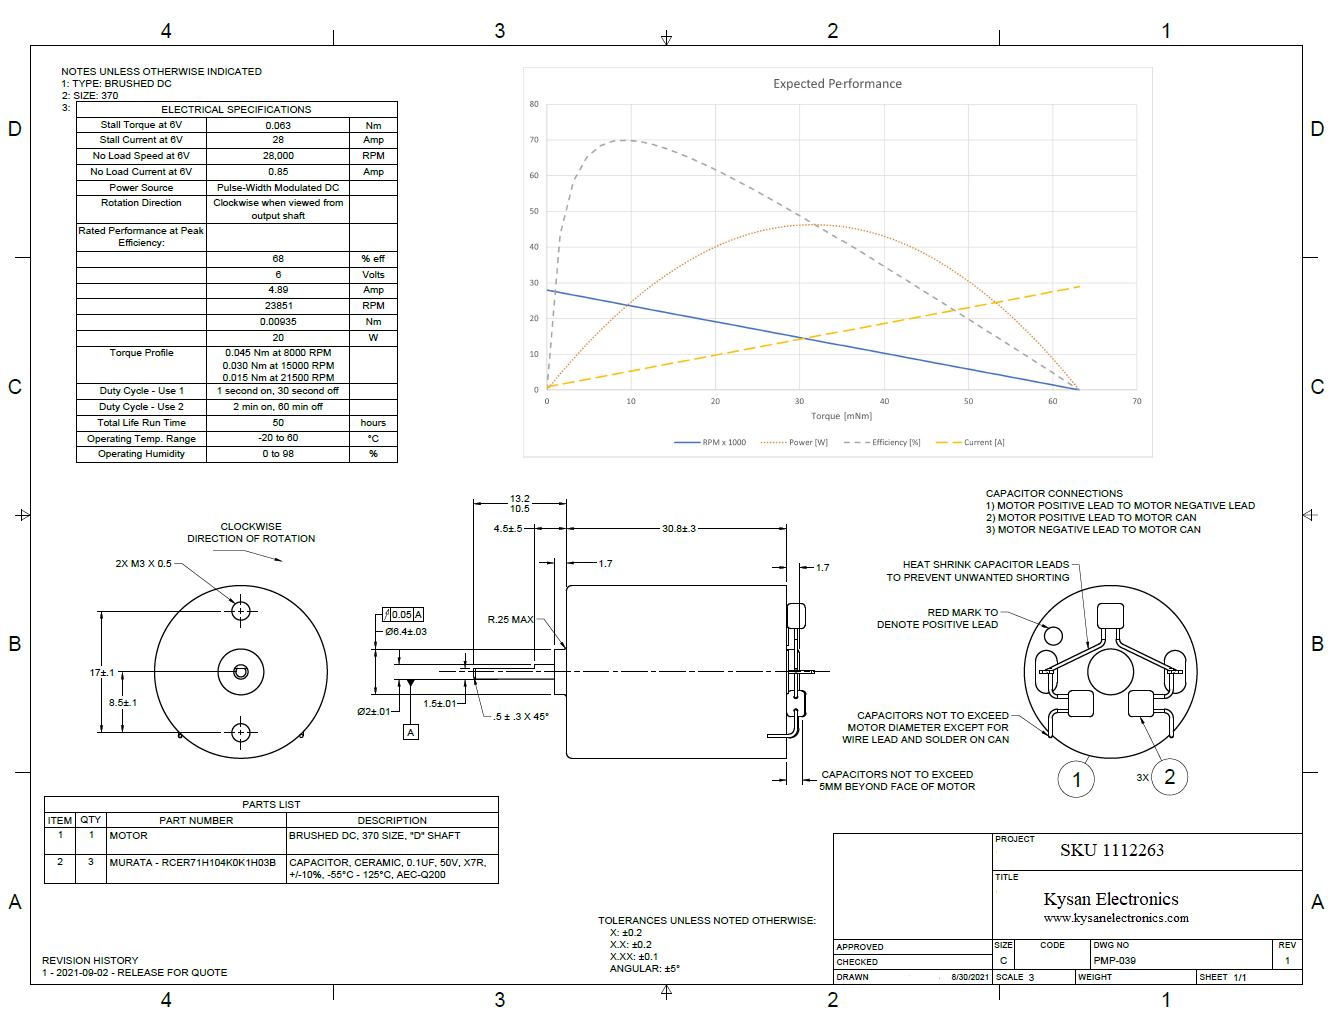Select the datum A box below the shaft
1332x1030 pixels.
410,732
